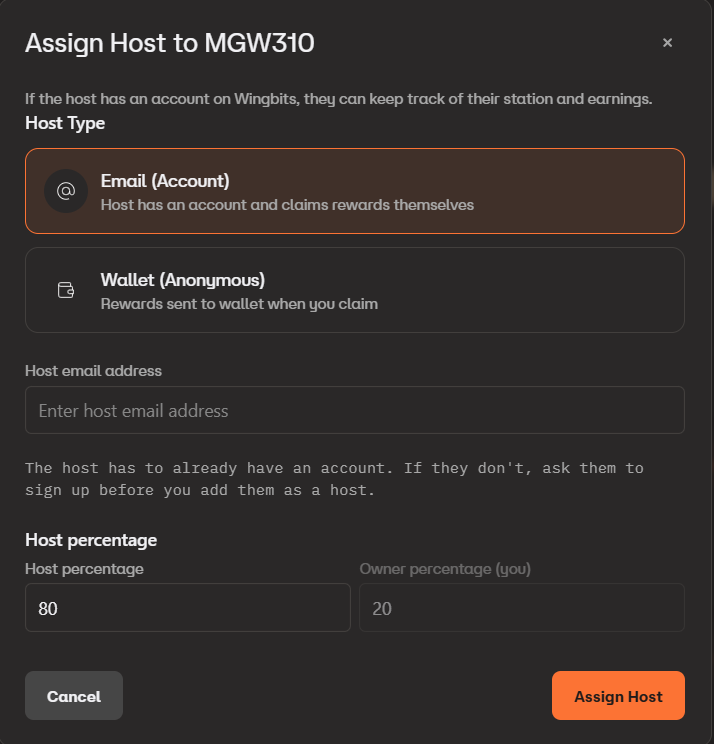Click the "Owner percentage (you)" label
Viewport: 714px width, 744px height.
coord(445,569)
